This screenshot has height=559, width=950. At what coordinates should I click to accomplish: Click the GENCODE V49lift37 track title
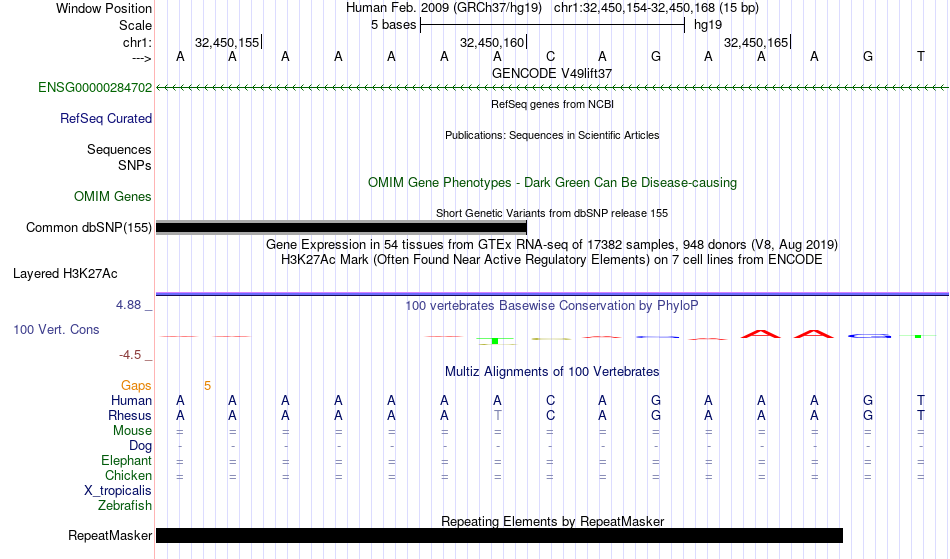point(552,73)
